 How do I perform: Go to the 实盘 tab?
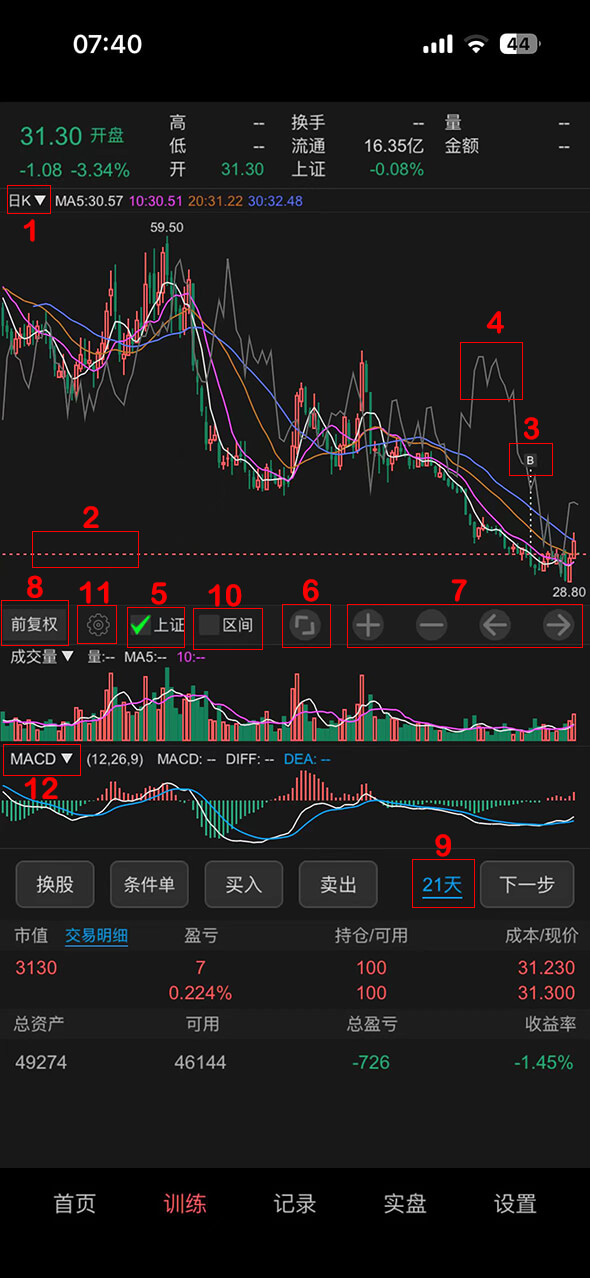tap(405, 1203)
